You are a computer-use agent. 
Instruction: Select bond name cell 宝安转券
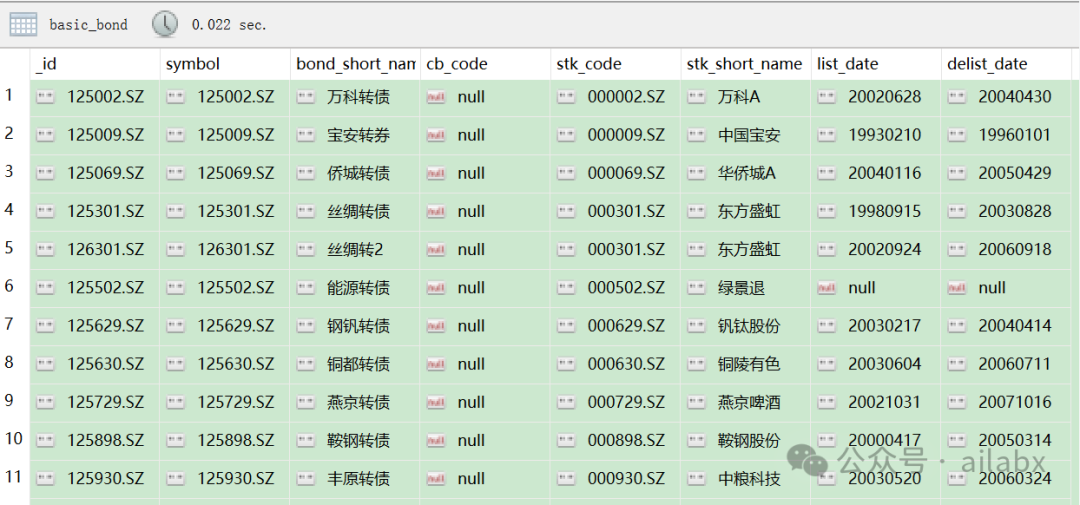[x=355, y=135]
